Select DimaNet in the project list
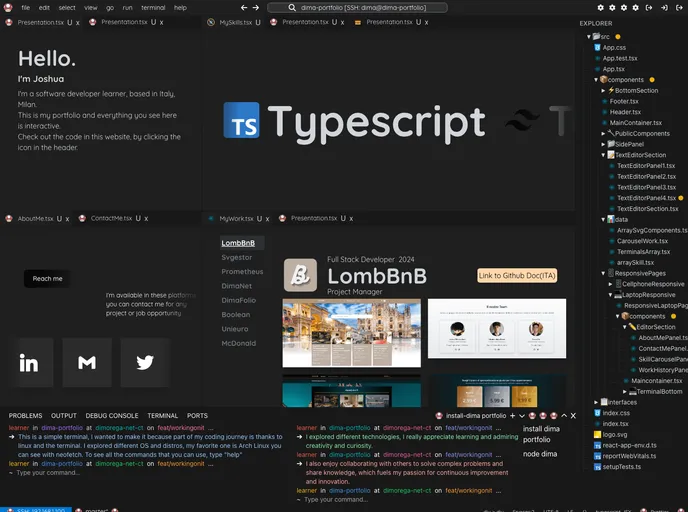 tap(236, 286)
